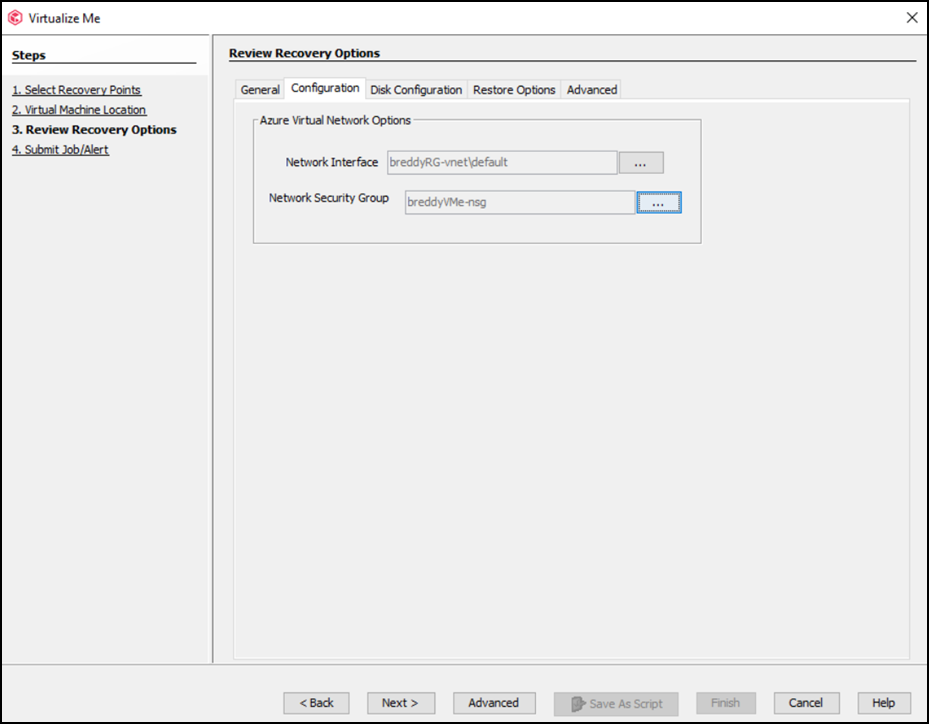Select the Advanced tab
Screen dimensions: 929x724
coord(591,89)
